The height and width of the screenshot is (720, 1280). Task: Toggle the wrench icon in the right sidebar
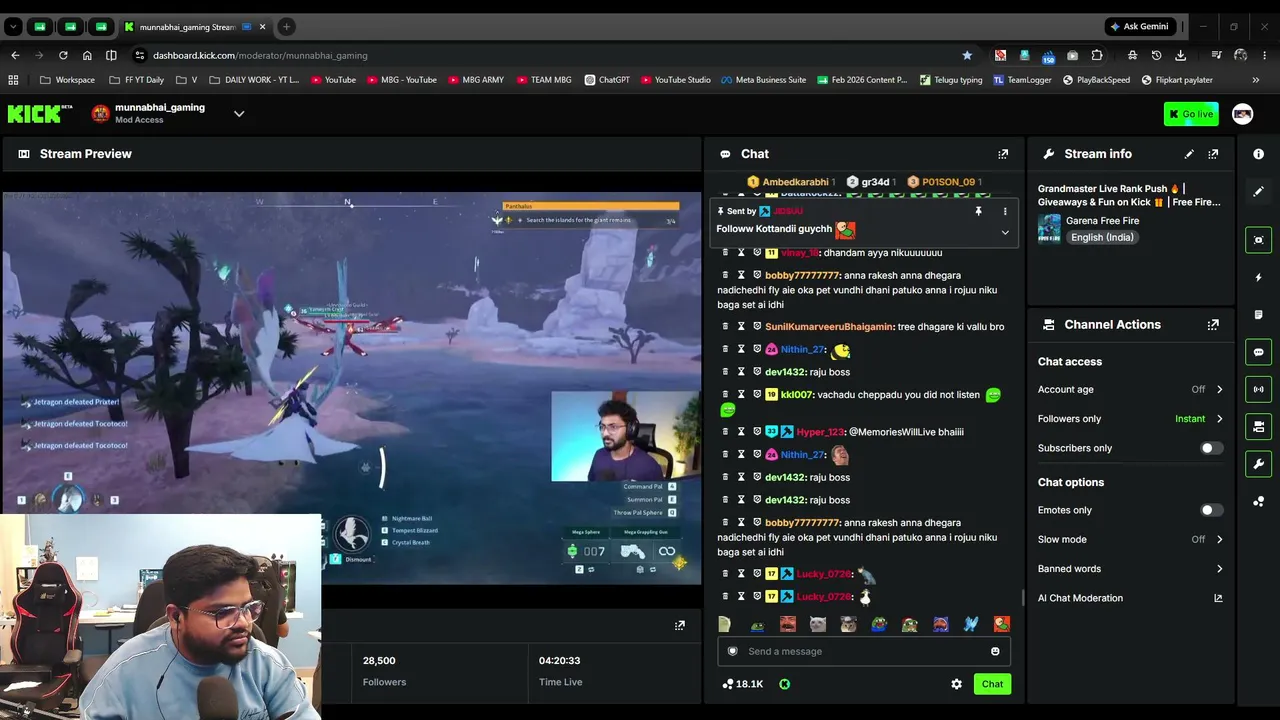coord(1258,464)
